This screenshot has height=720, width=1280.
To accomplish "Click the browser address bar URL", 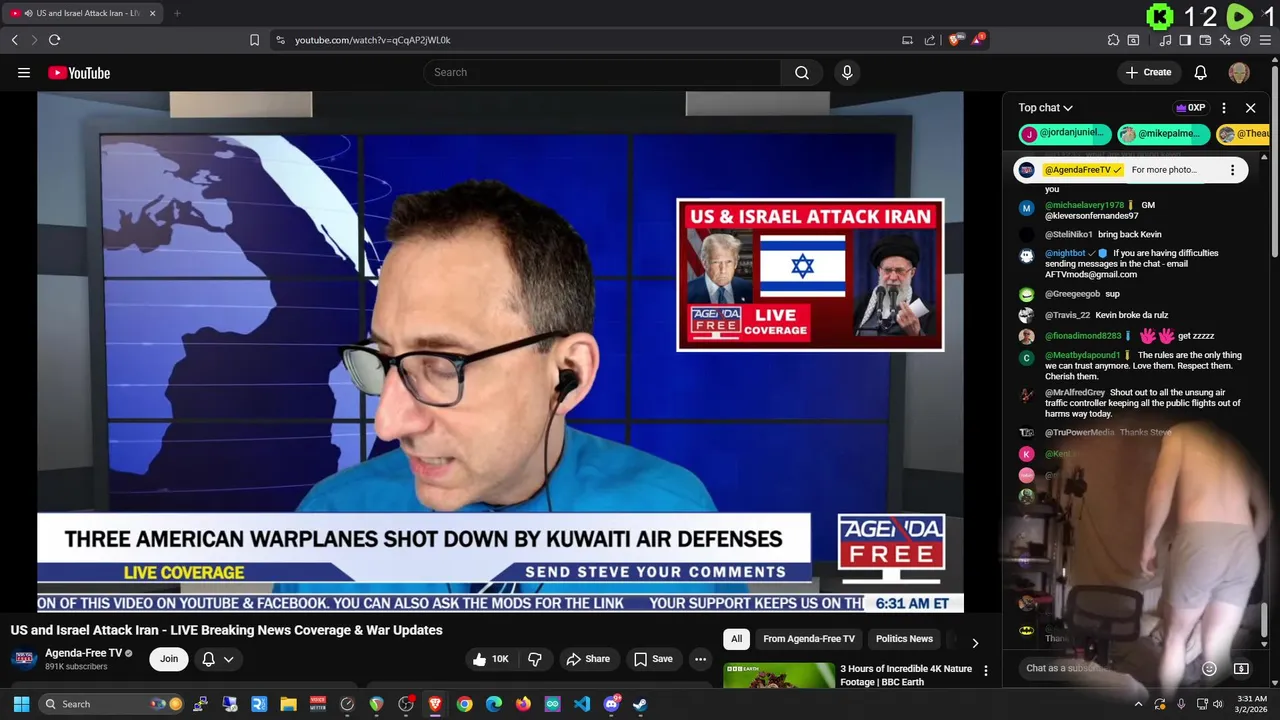I will 373,40.
